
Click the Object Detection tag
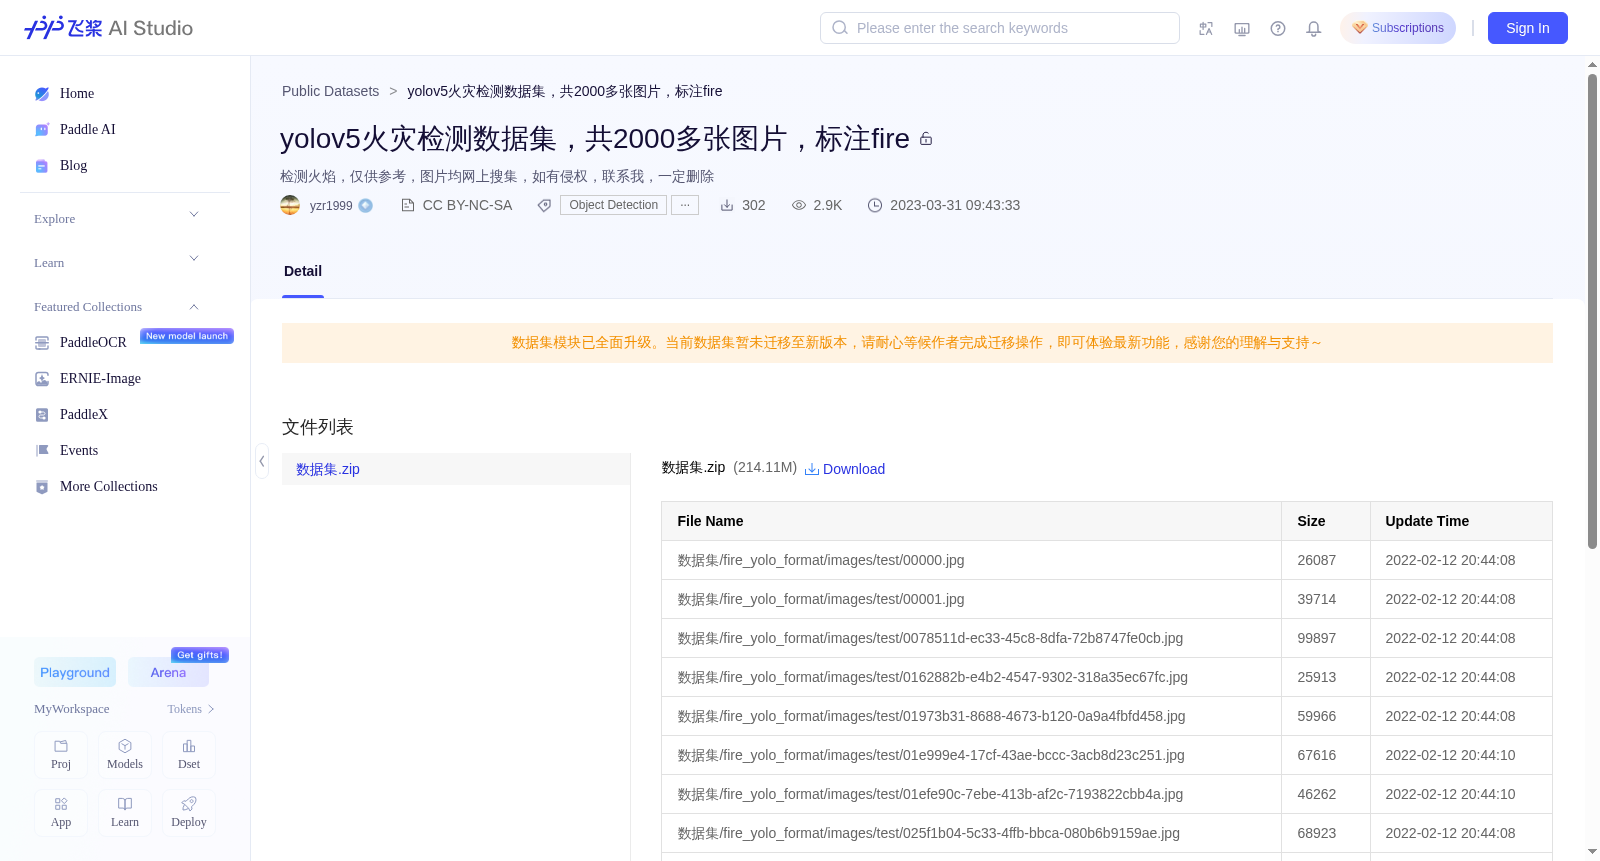pyautogui.click(x=613, y=205)
